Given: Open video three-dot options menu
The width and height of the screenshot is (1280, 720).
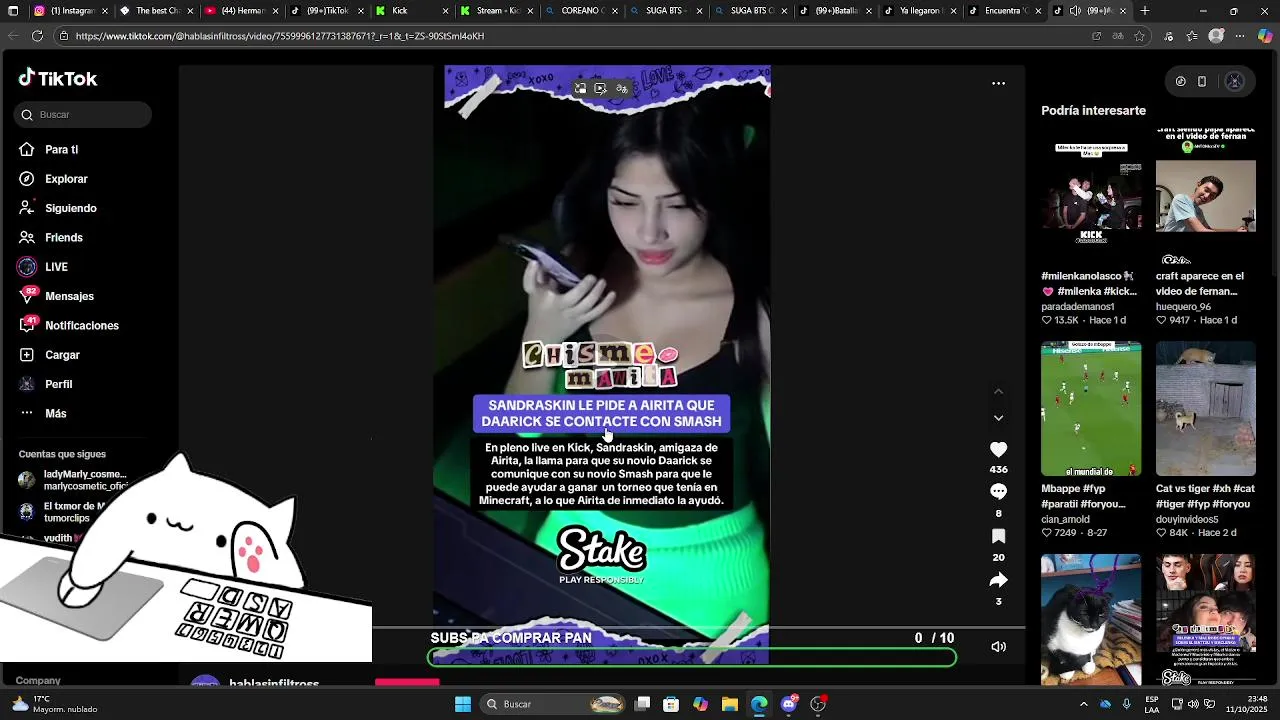Looking at the screenshot, I should point(998,84).
